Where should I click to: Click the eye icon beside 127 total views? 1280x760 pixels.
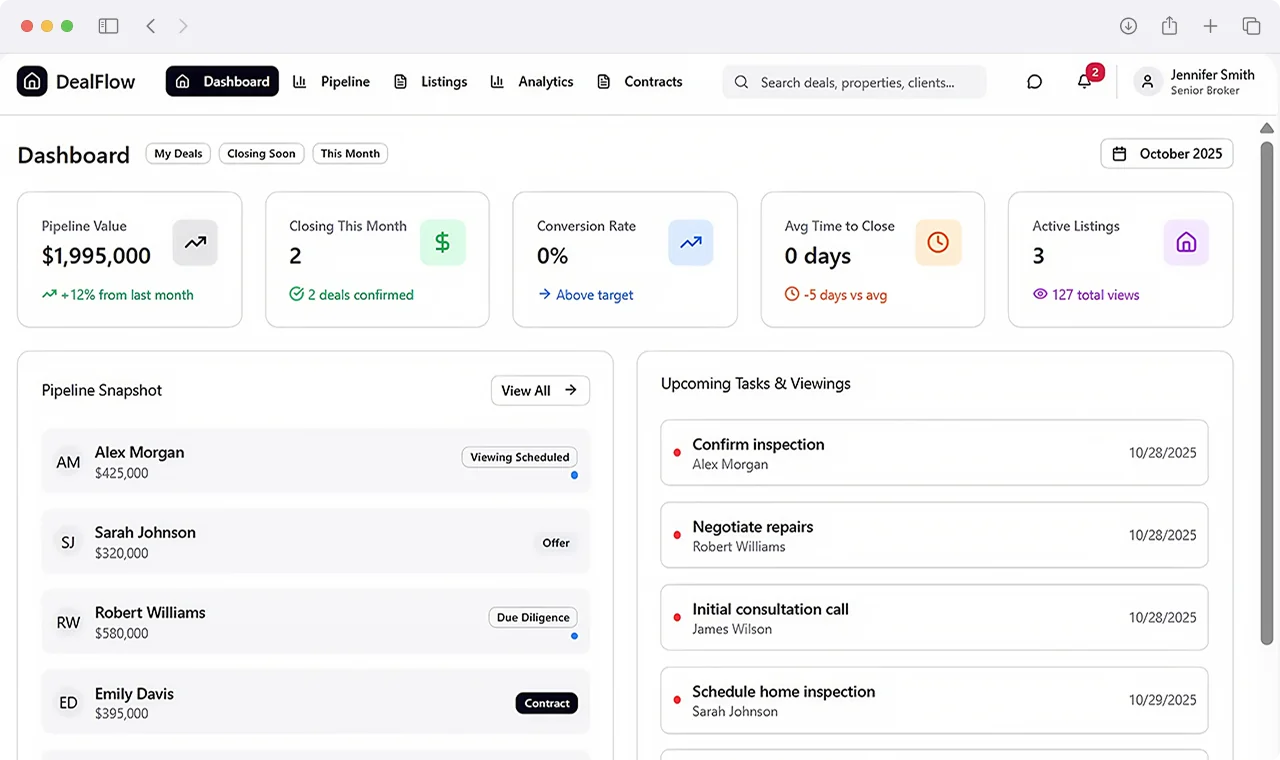coord(1040,295)
